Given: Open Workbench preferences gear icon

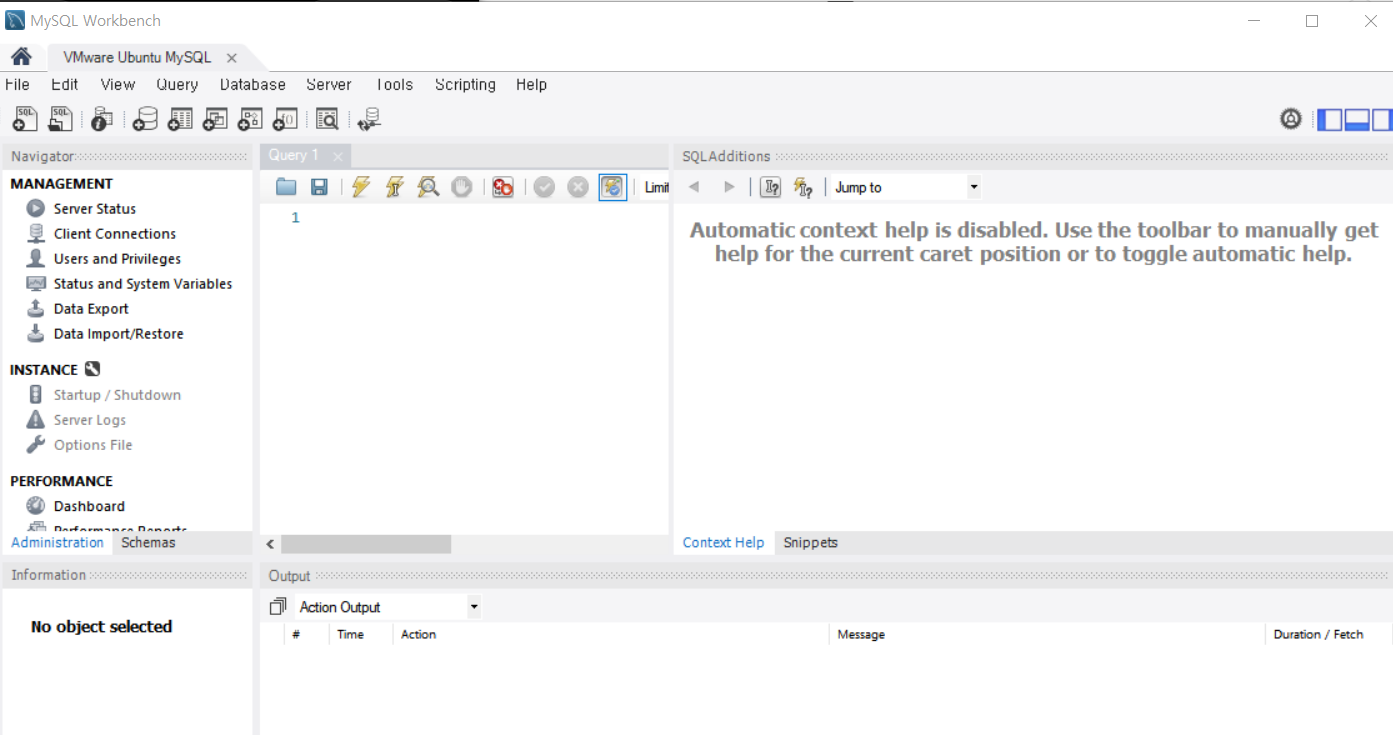Looking at the screenshot, I should [1291, 120].
